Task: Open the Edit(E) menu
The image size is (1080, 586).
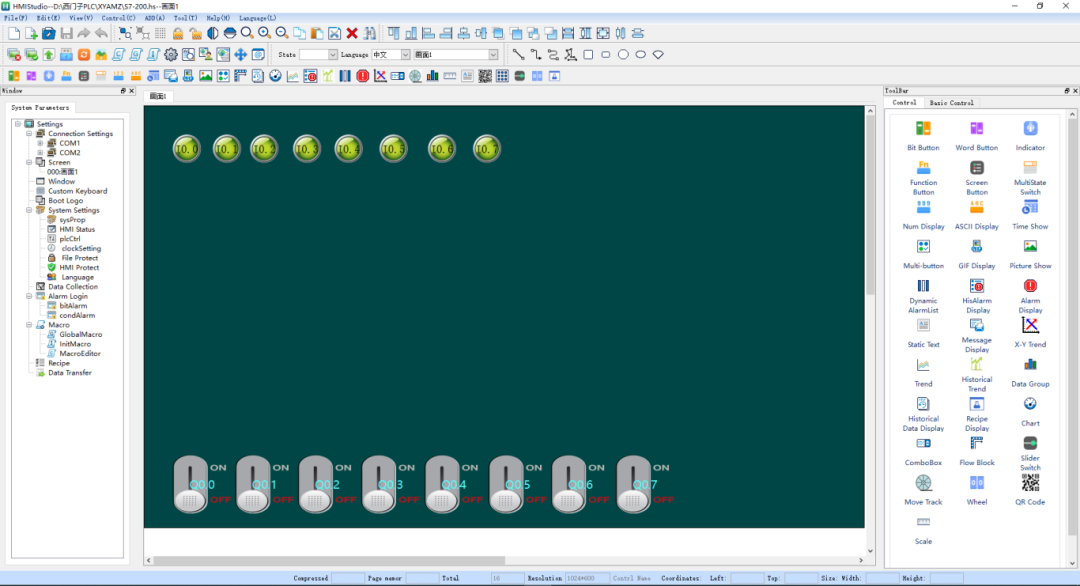Action: pyautogui.click(x=48, y=18)
